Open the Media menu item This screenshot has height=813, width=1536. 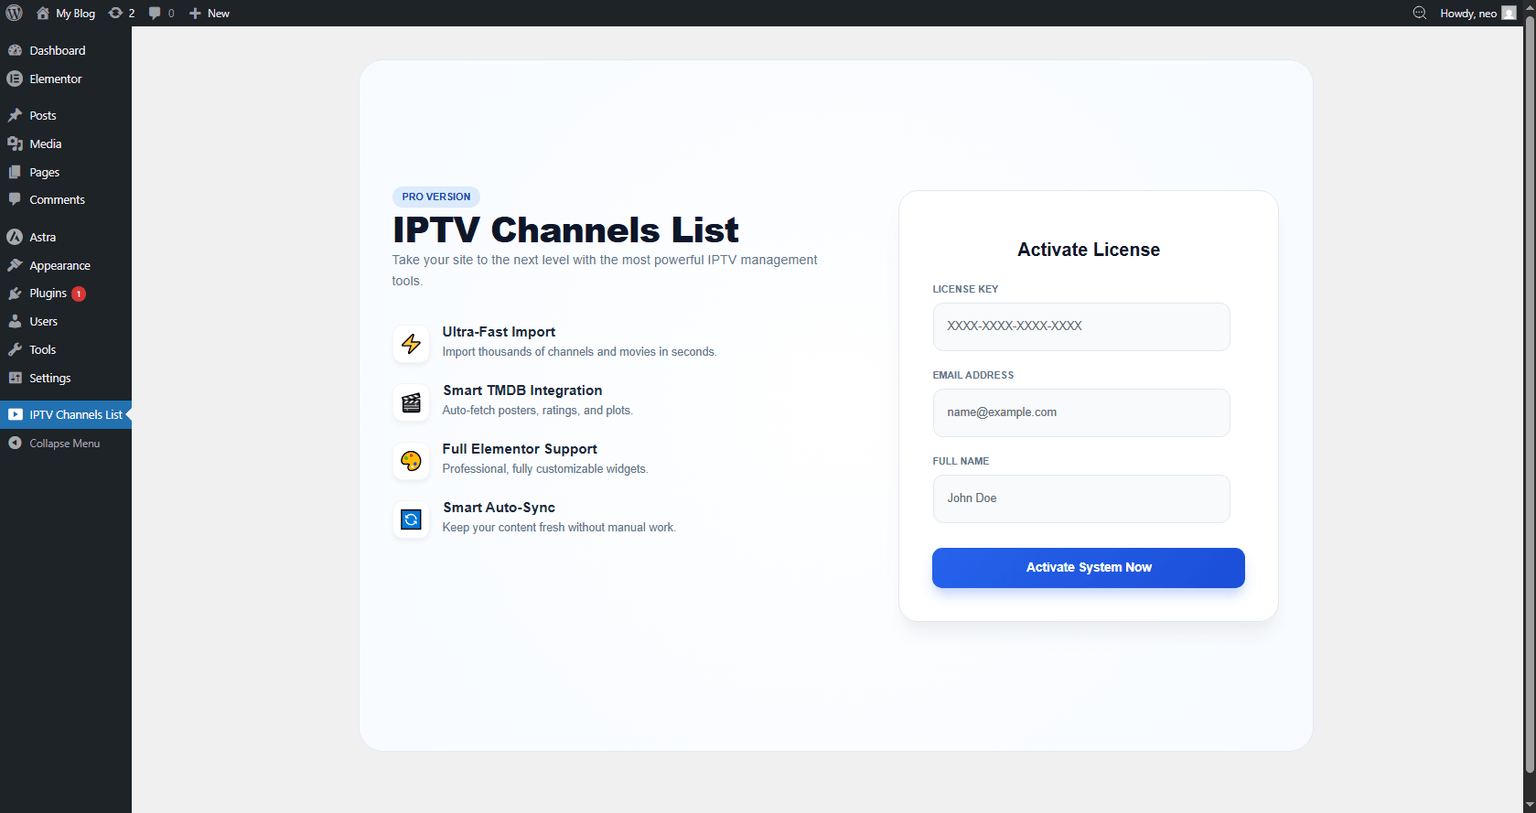click(x=66, y=144)
